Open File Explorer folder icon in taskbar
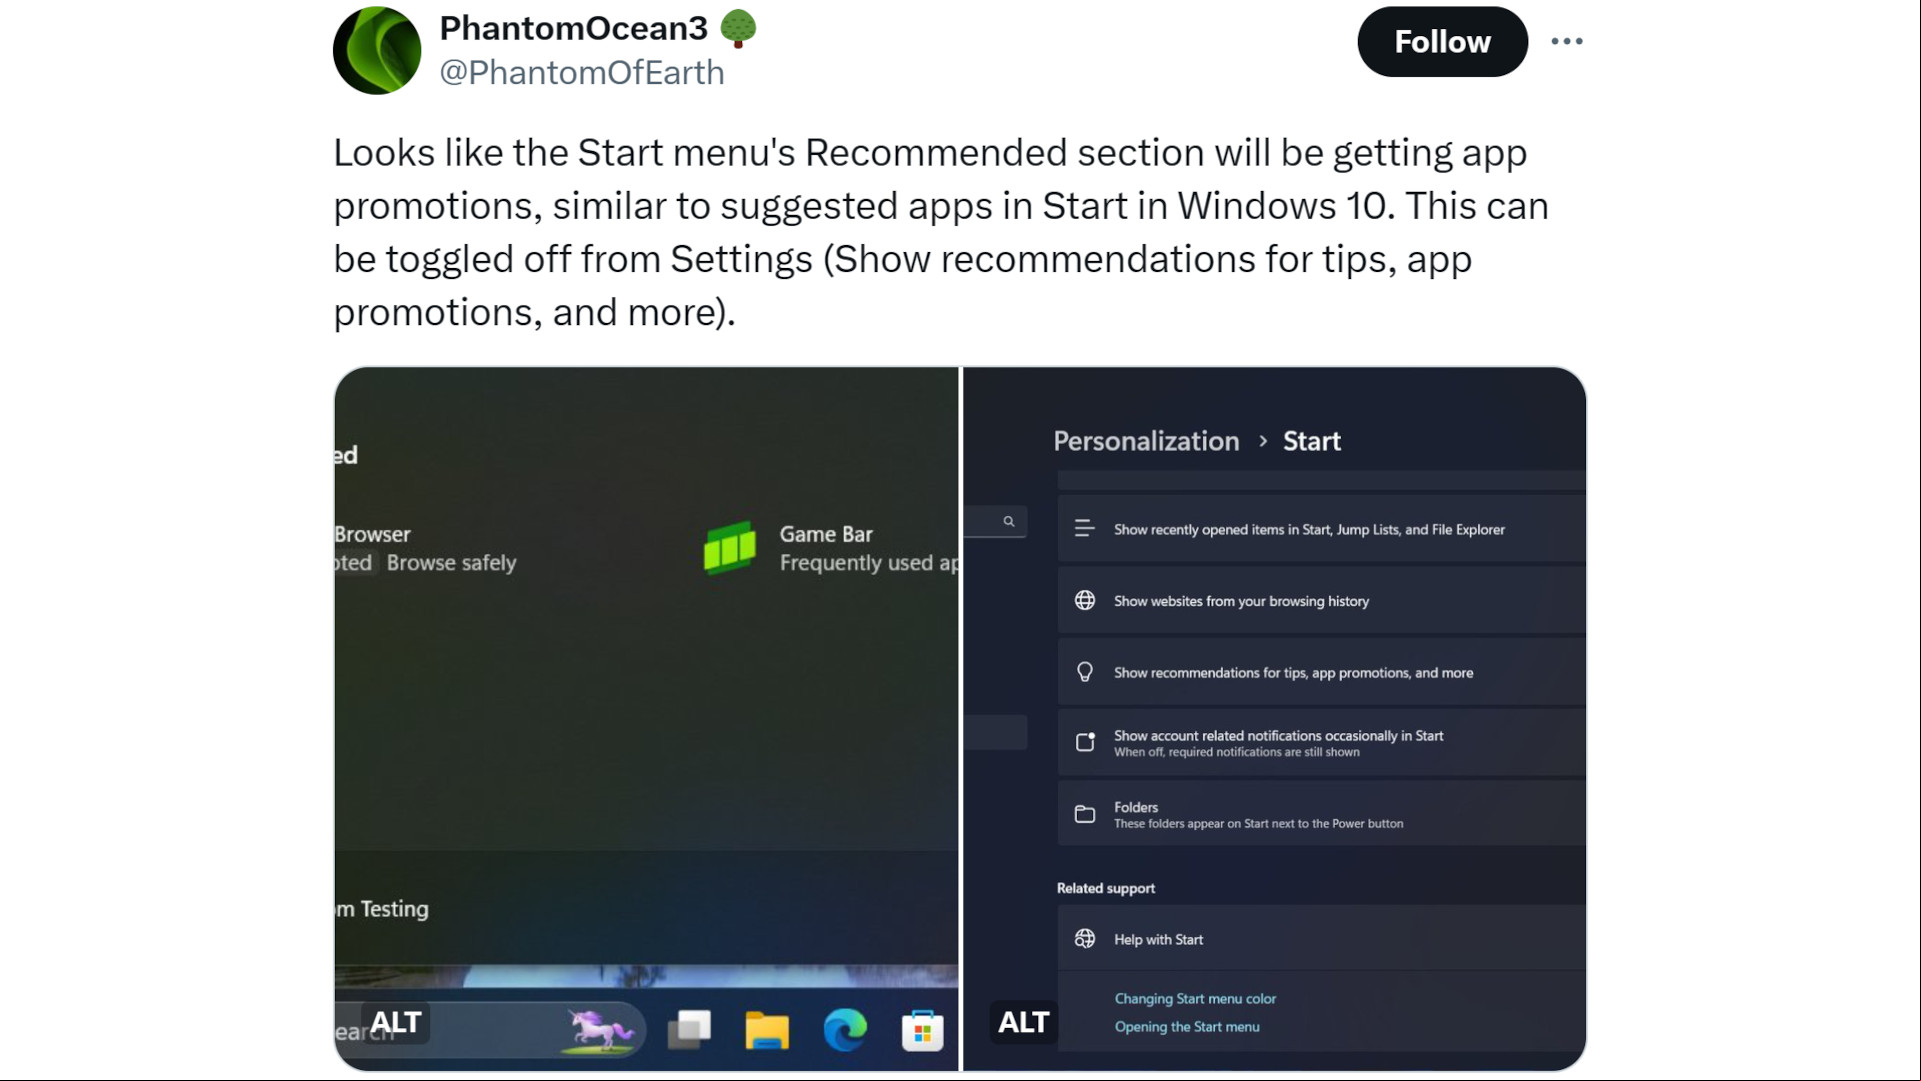 click(x=767, y=1029)
